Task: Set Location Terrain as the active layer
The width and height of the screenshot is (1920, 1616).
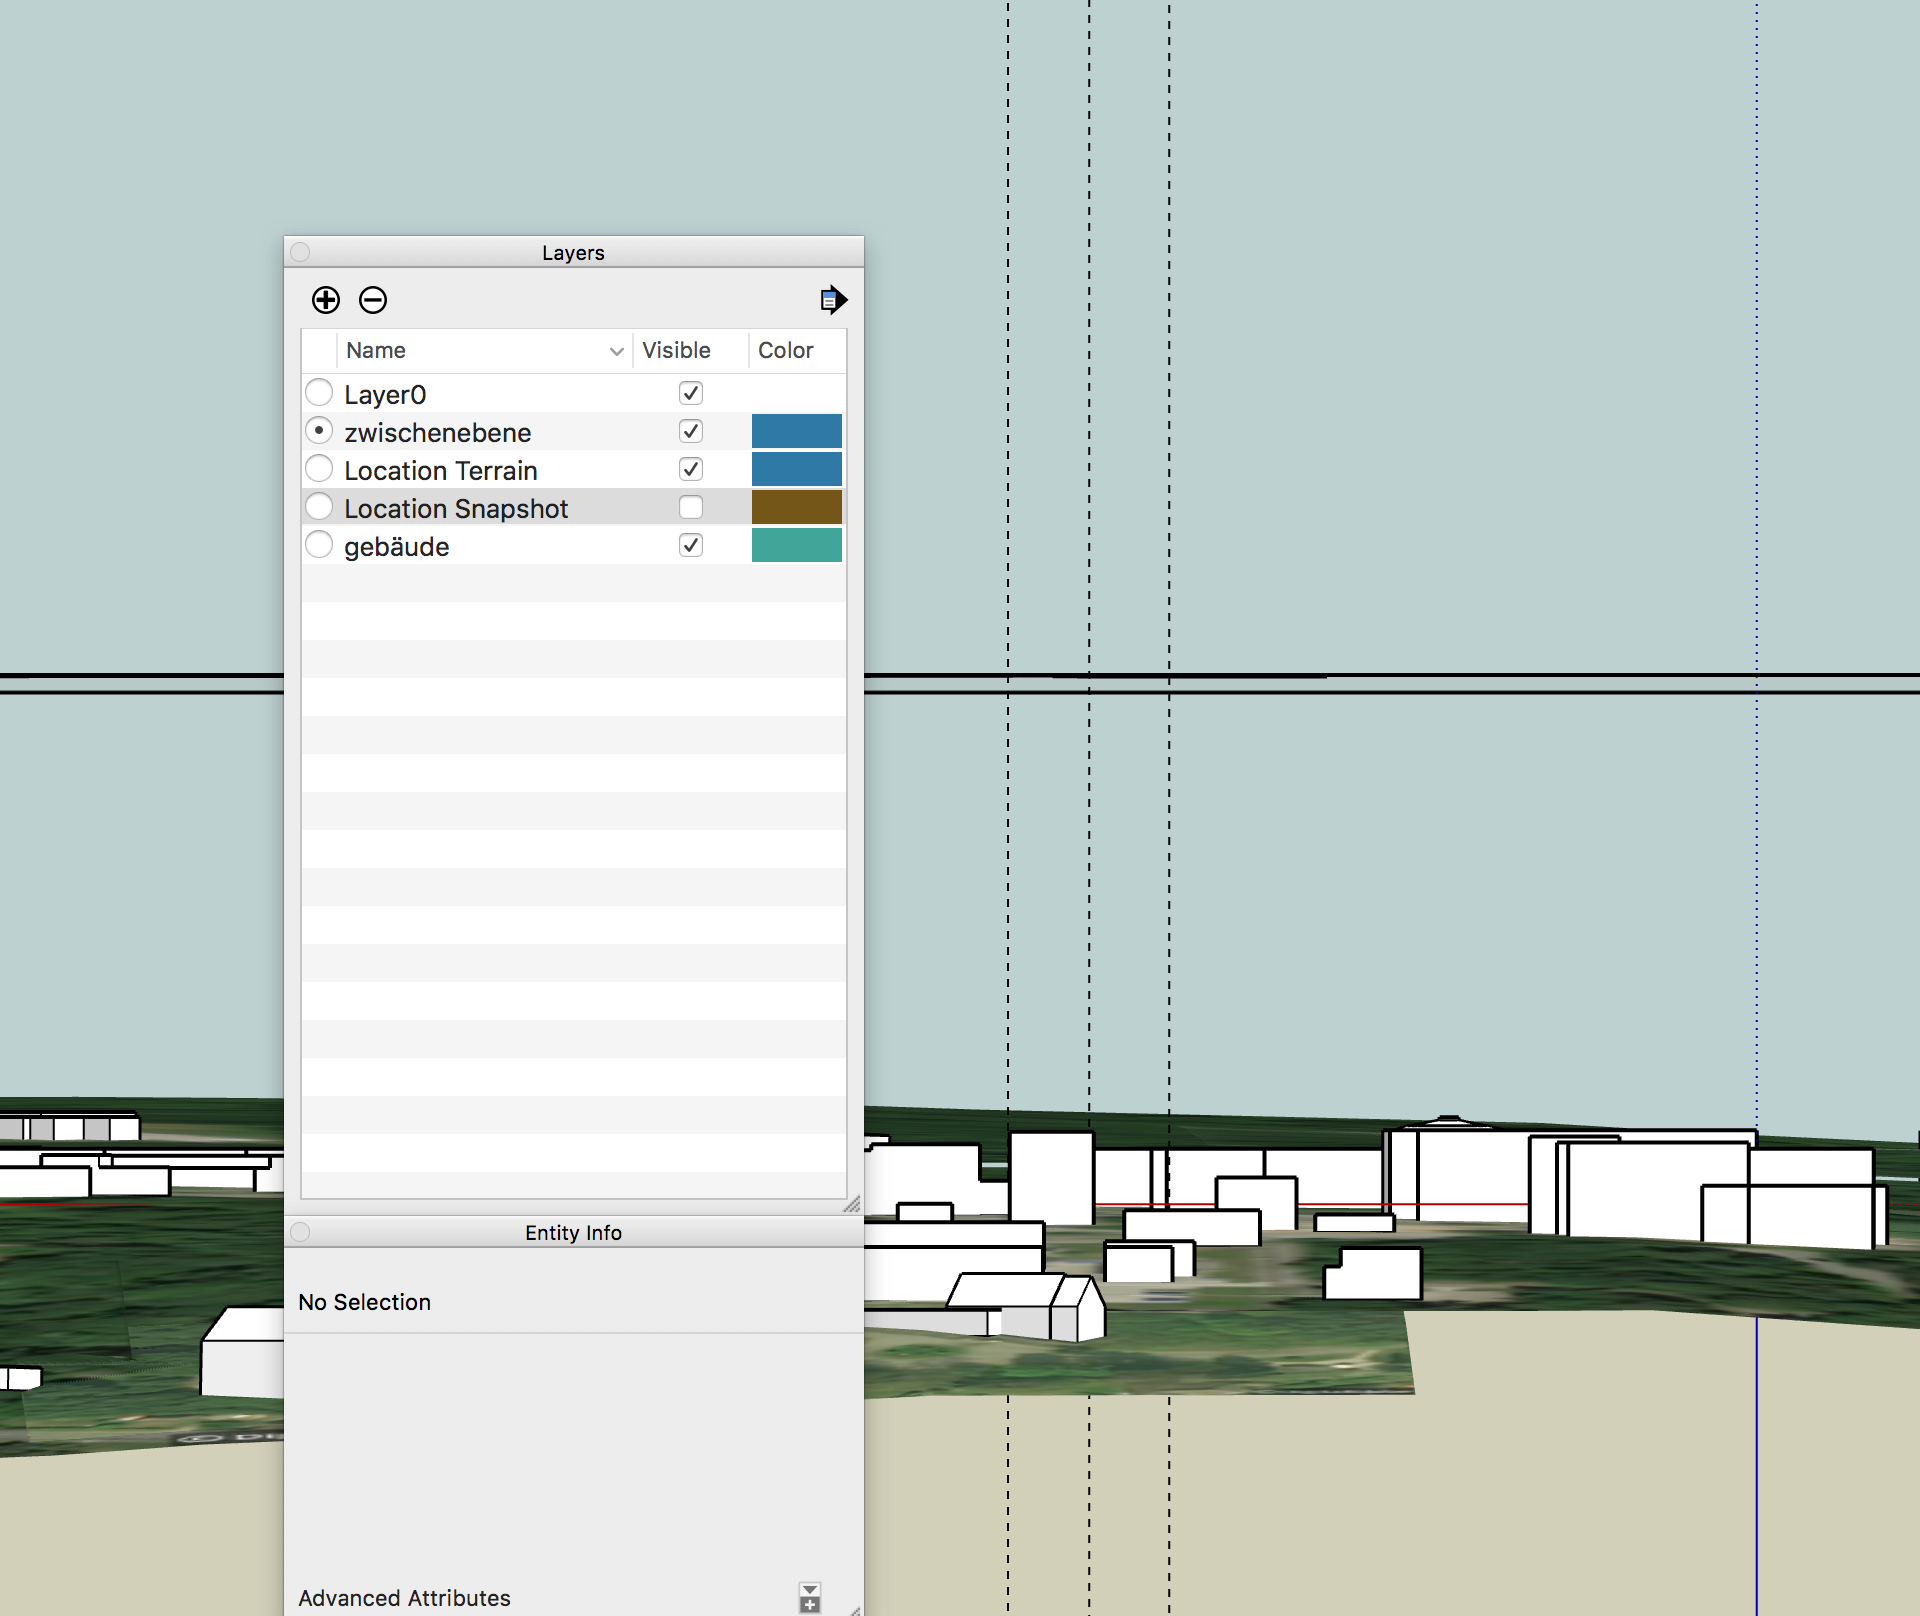Action: pos(319,468)
